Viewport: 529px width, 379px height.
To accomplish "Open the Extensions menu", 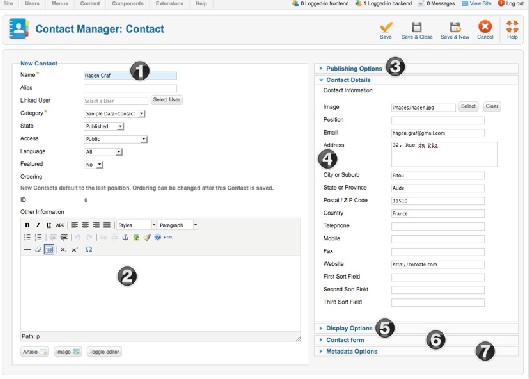I will tap(169, 3).
